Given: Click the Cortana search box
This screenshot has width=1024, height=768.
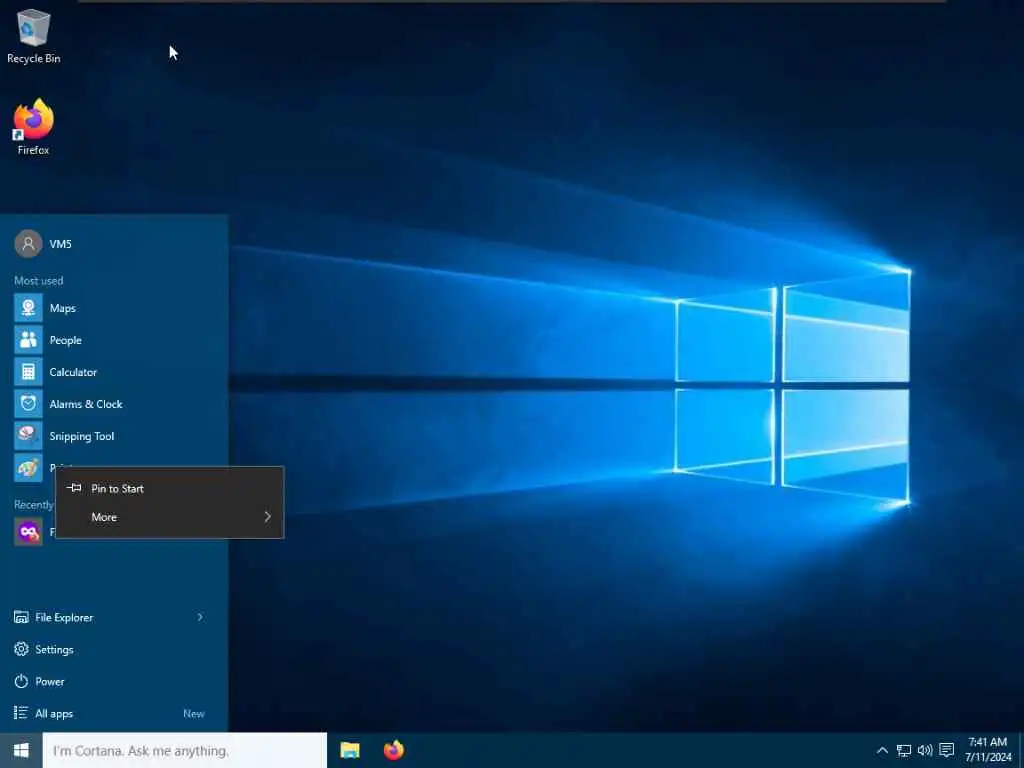Looking at the screenshot, I should pos(185,750).
